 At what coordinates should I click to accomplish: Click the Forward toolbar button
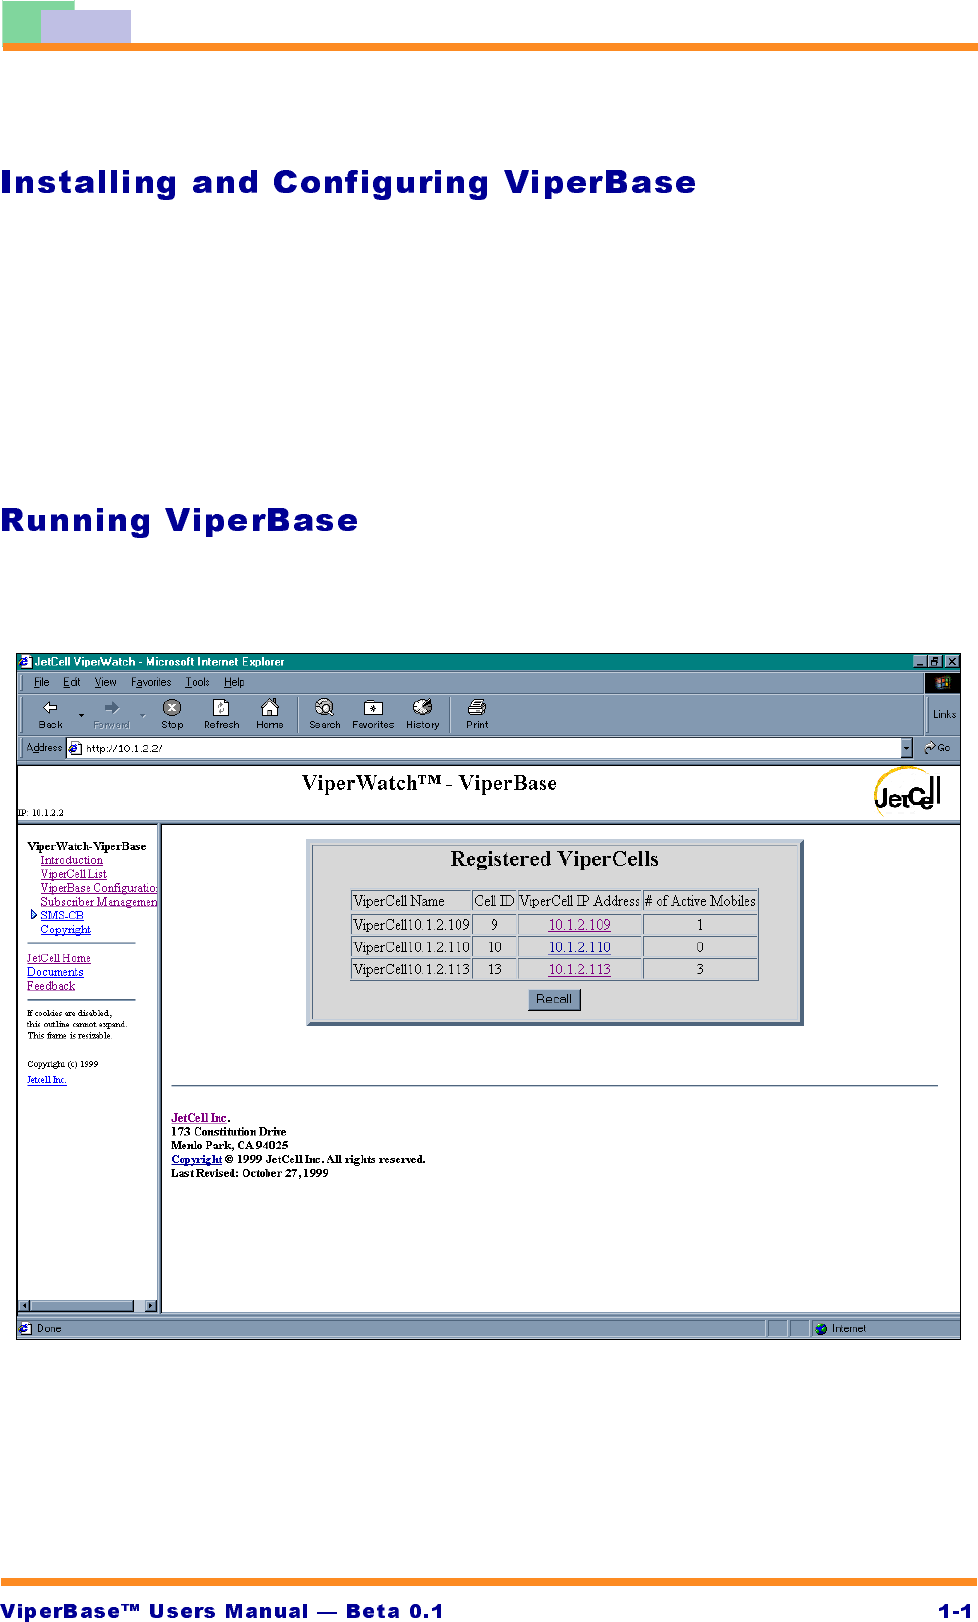[111, 714]
